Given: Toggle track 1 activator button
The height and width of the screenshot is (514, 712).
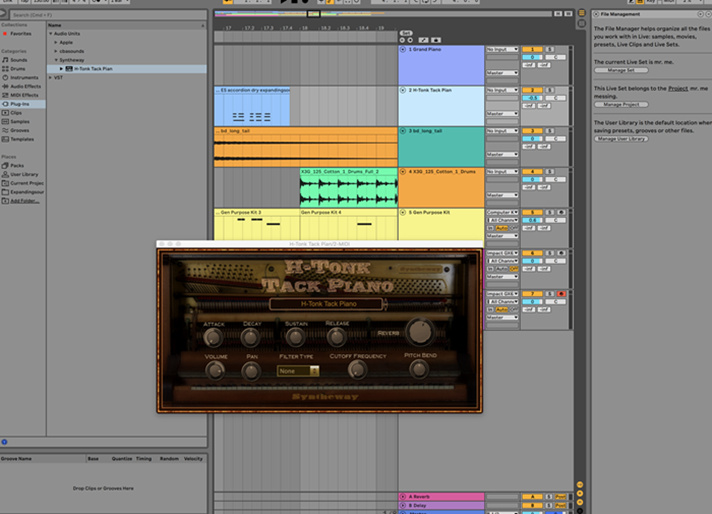Looking at the screenshot, I should pos(532,49).
